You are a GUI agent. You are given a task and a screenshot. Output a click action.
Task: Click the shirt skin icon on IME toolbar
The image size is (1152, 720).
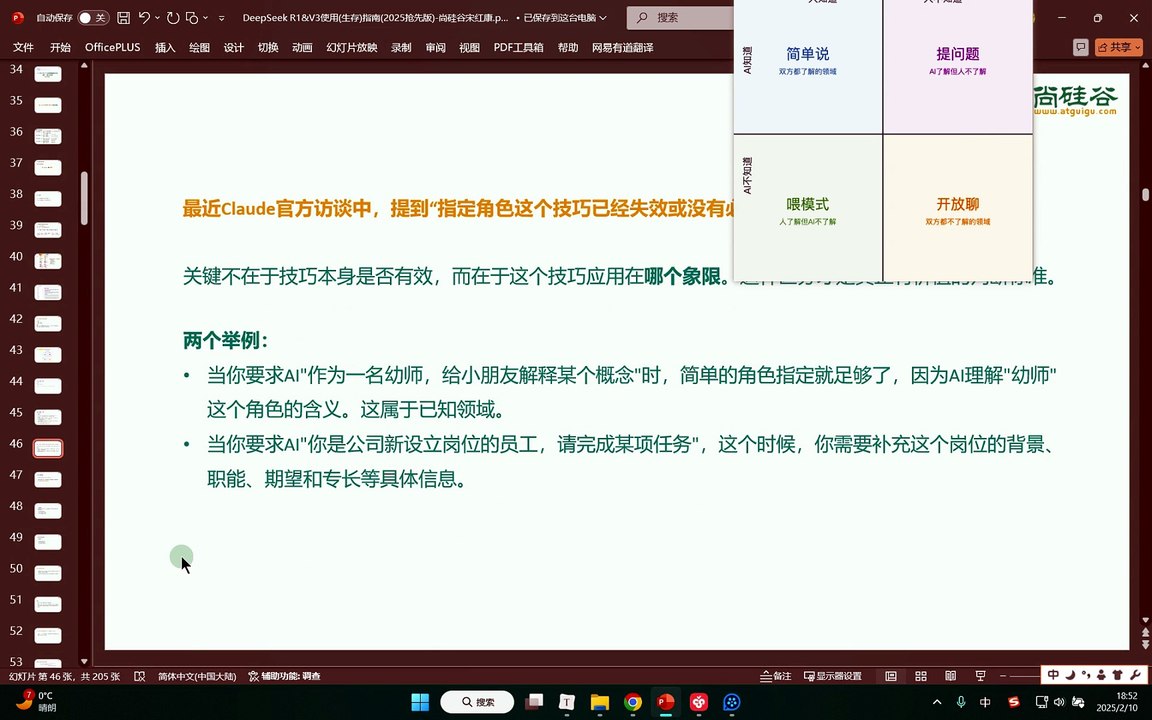tap(1118, 674)
